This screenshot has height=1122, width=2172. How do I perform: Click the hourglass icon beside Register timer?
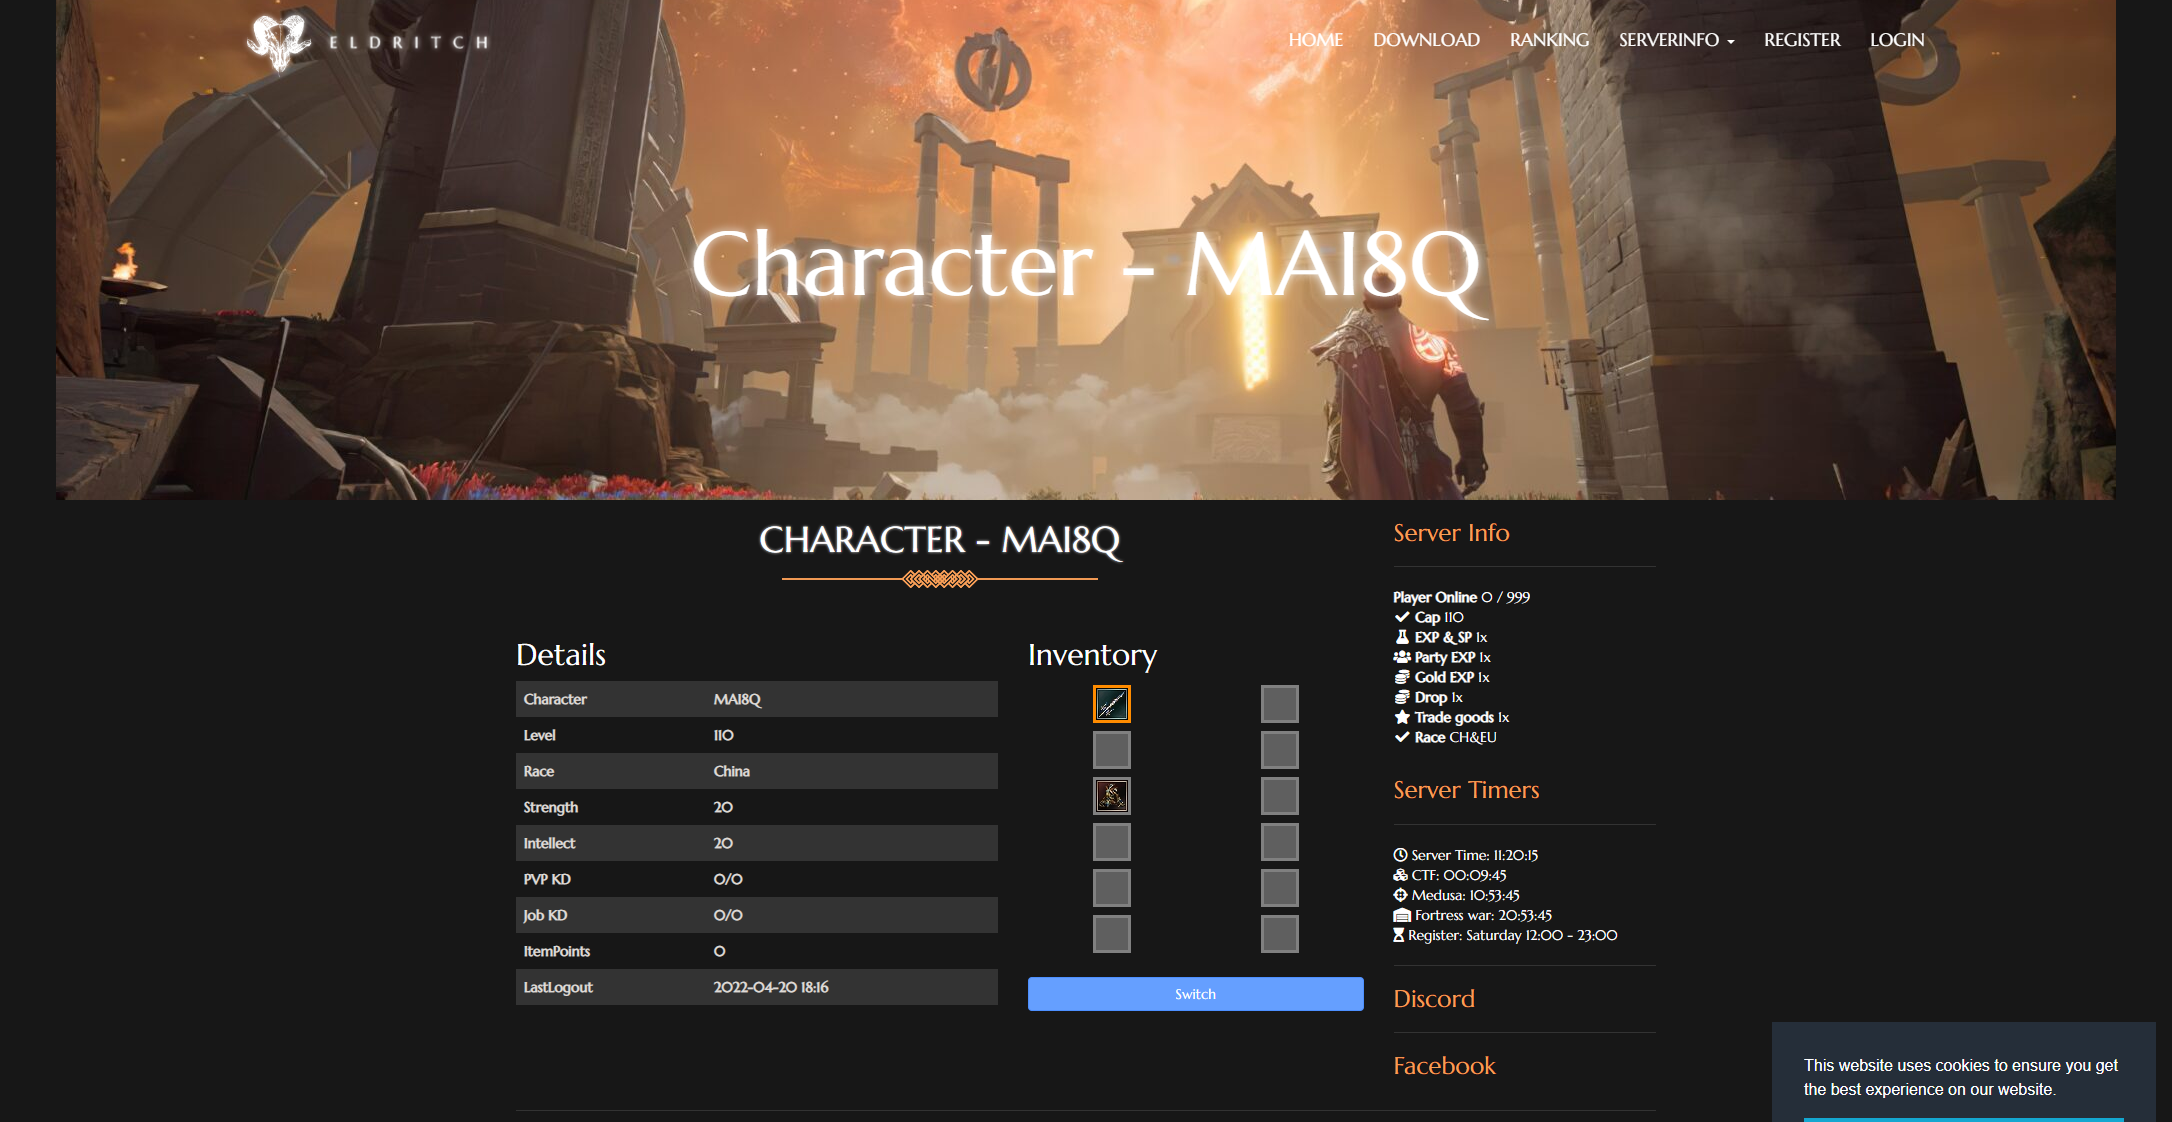tap(1399, 935)
